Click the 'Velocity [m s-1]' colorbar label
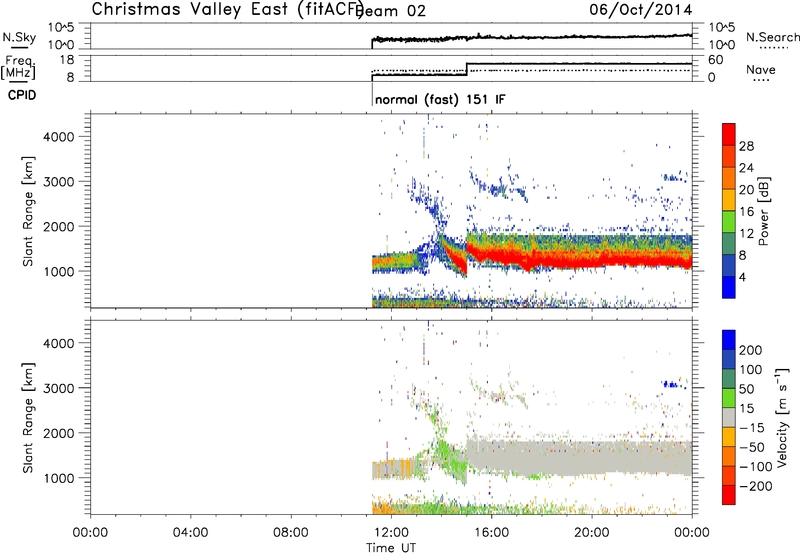 point(782,417)
